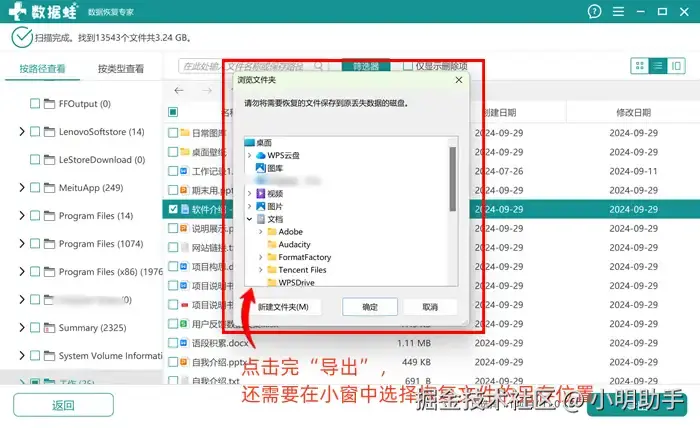The width and height of the screenshot is (700, 428).
Task: Select 图库 gallery folder in dialog
Action: pyautogui.click(x=270, y=168)
